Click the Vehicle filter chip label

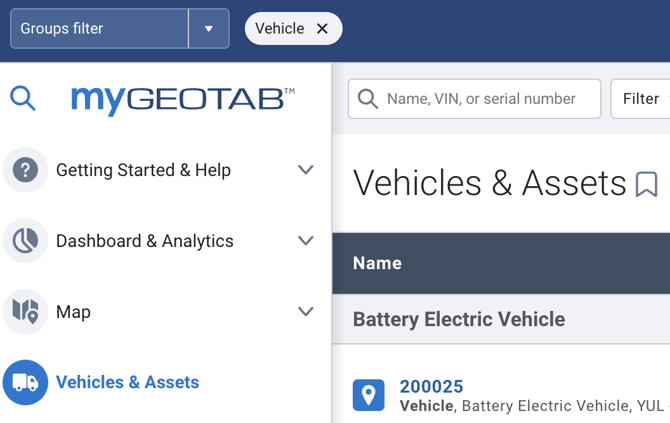click(x=280, y=29)
